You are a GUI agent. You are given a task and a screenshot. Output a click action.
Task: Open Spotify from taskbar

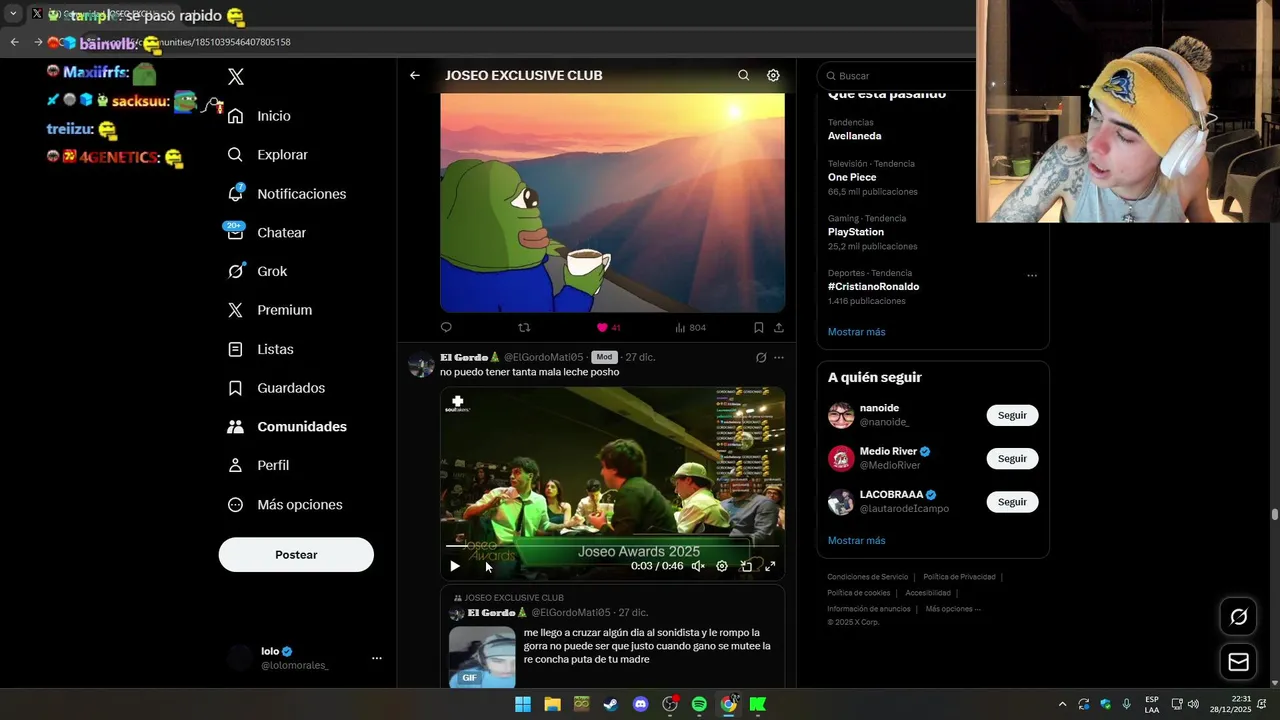point(699,704)
